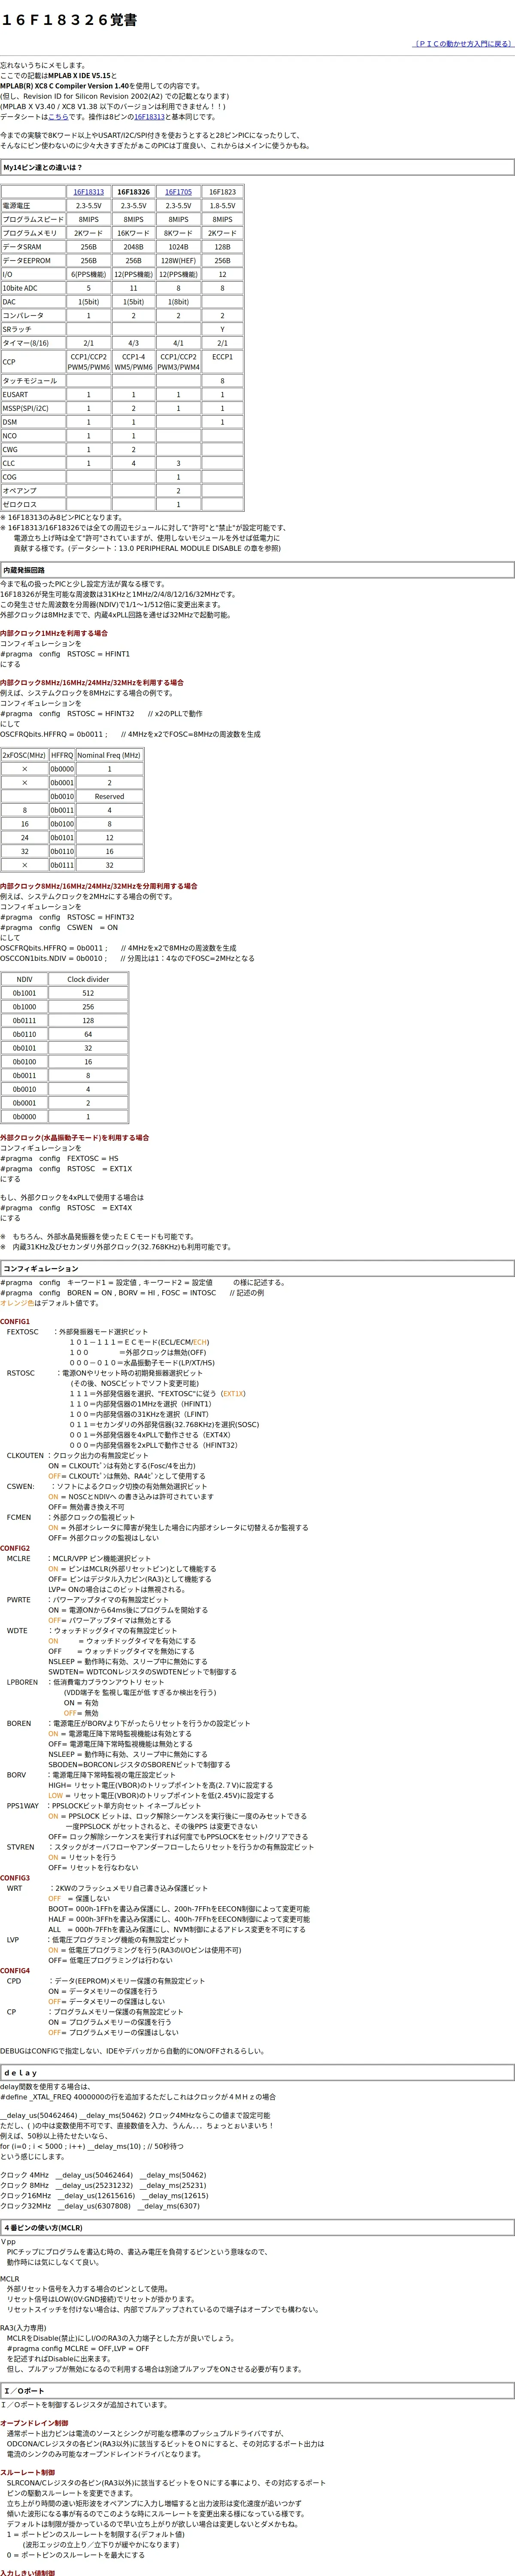
Task: Open the 16F18313 column header link
Action: coord(88,192)
